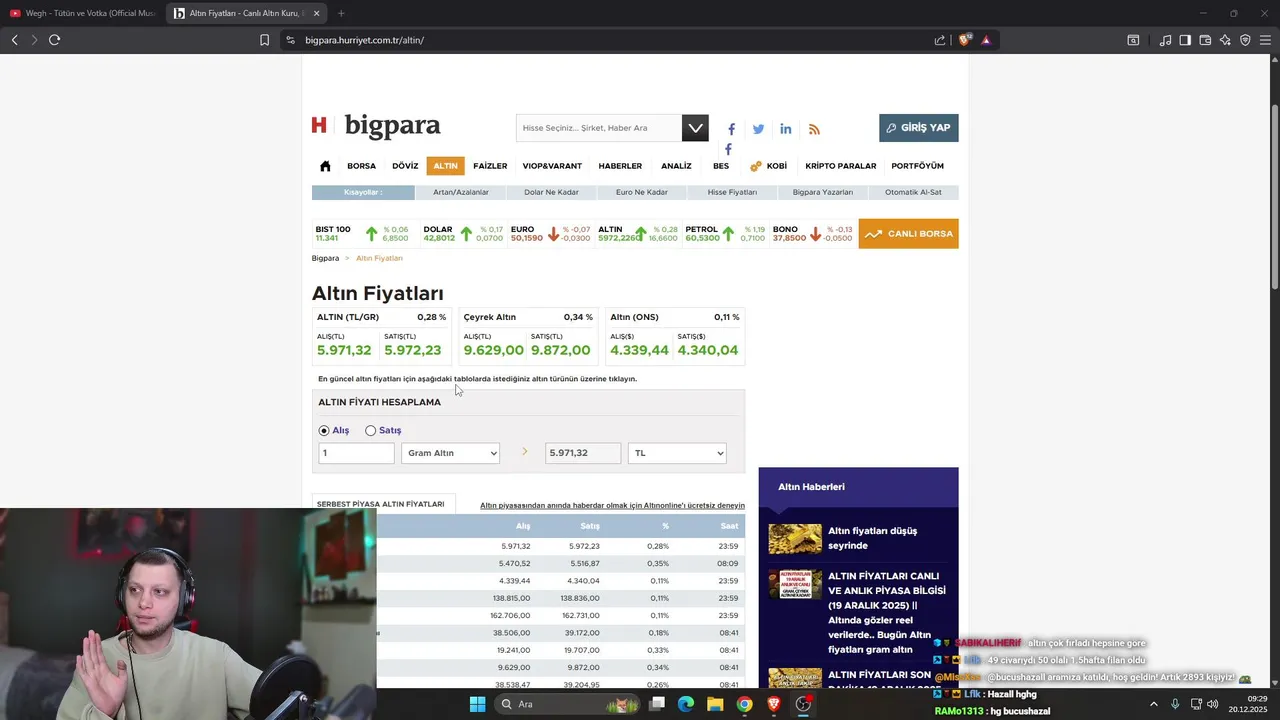Open the DÖVİZ menu item

point(405,166)
